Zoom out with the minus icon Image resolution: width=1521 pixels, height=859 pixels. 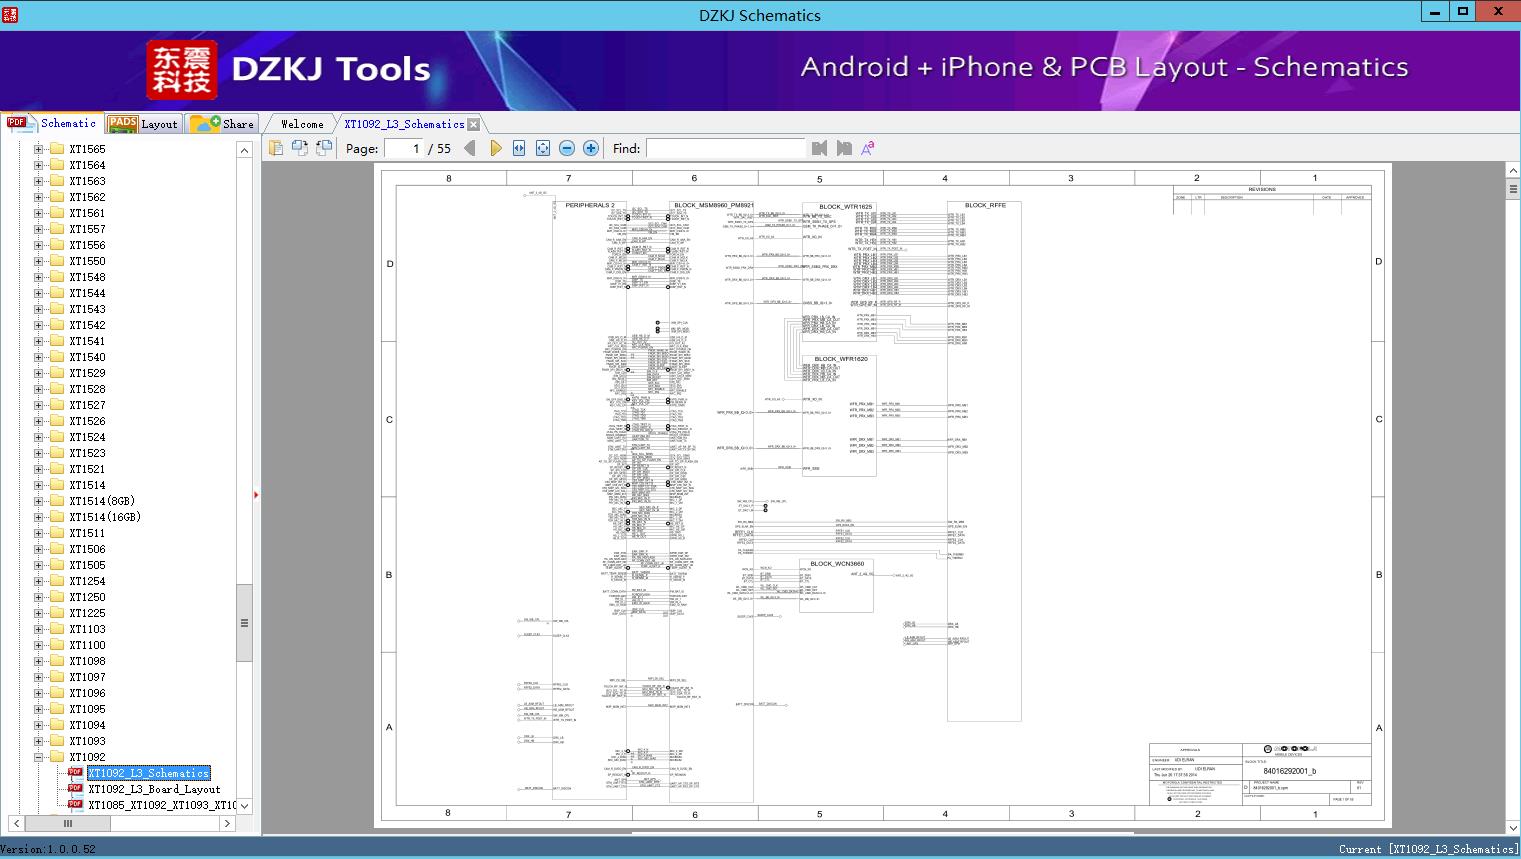[567, 148]
